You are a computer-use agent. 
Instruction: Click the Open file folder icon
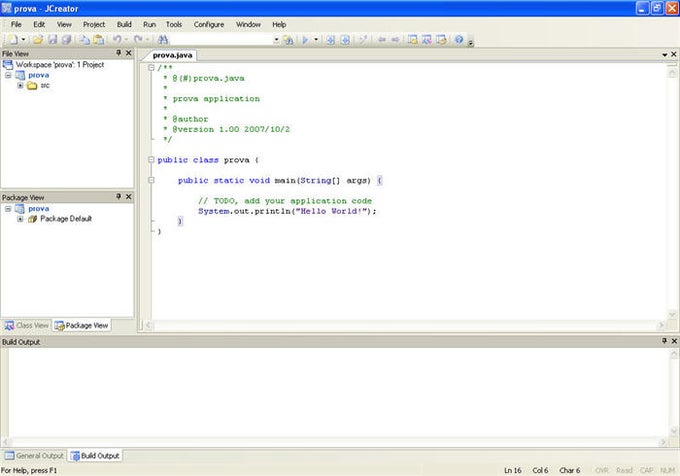[38, 40]
